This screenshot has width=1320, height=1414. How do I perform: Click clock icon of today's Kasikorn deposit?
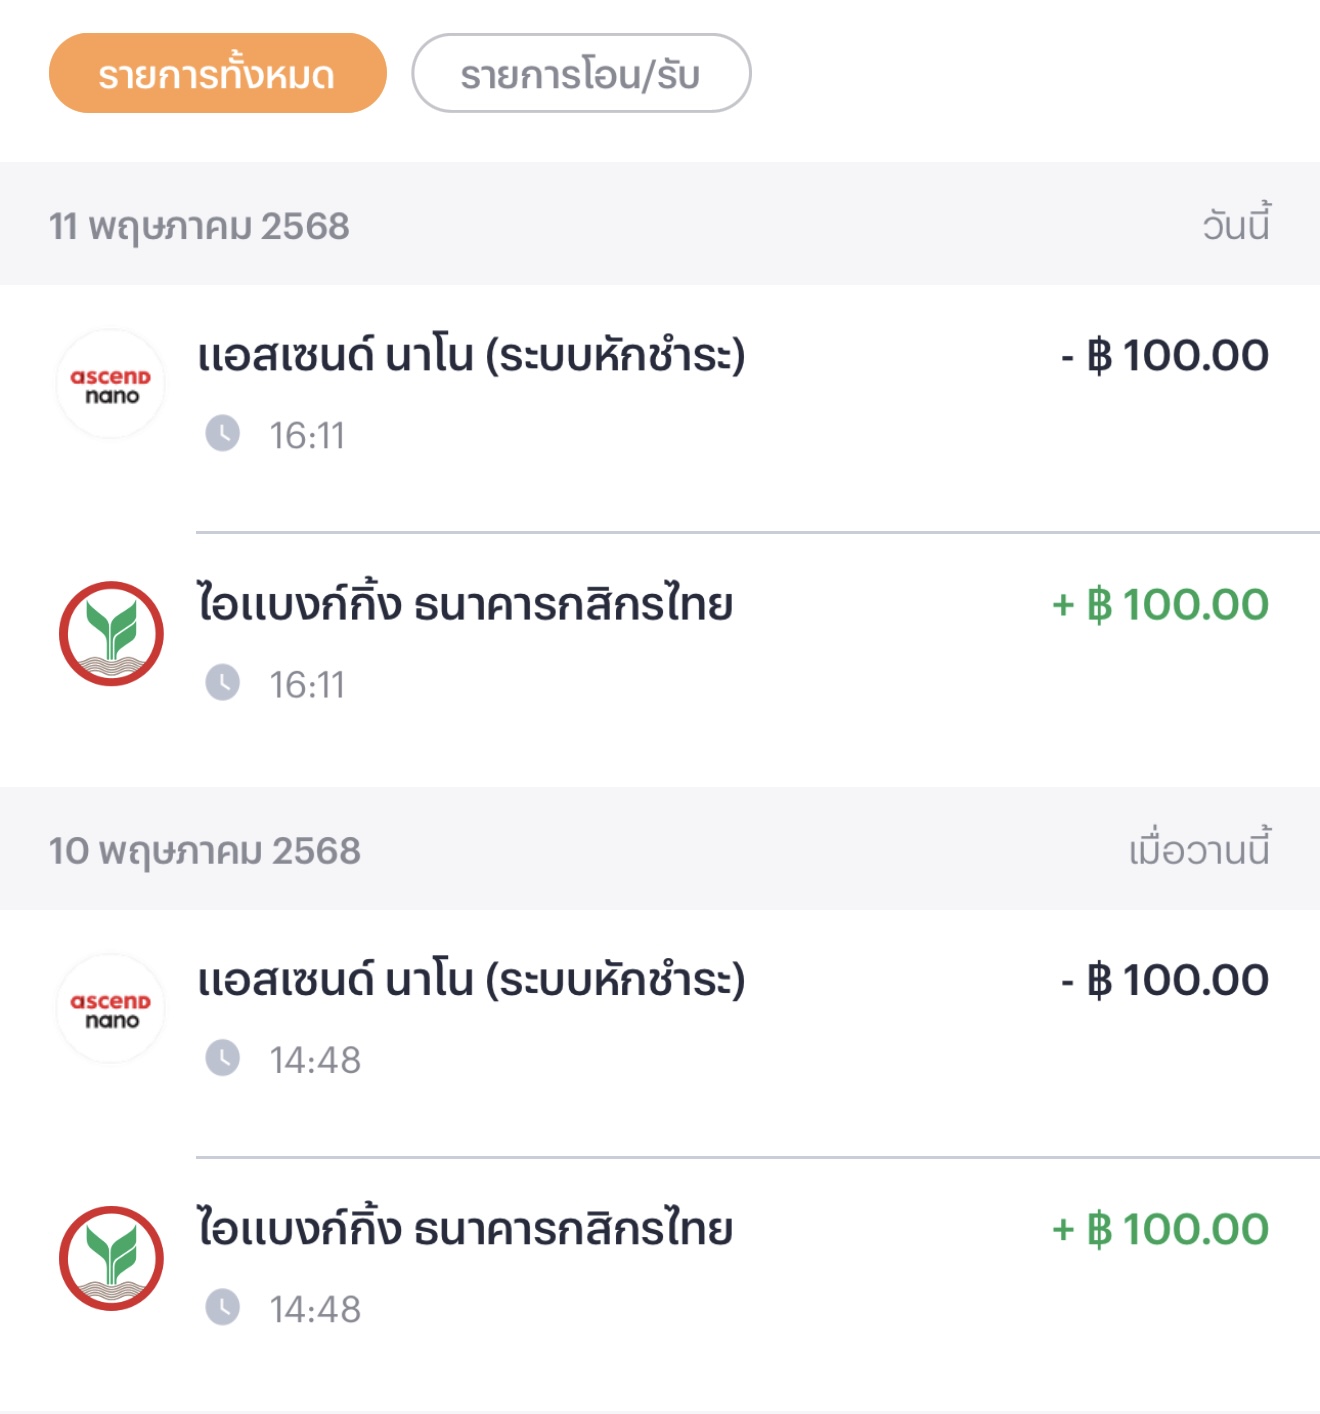pos(223,683)
